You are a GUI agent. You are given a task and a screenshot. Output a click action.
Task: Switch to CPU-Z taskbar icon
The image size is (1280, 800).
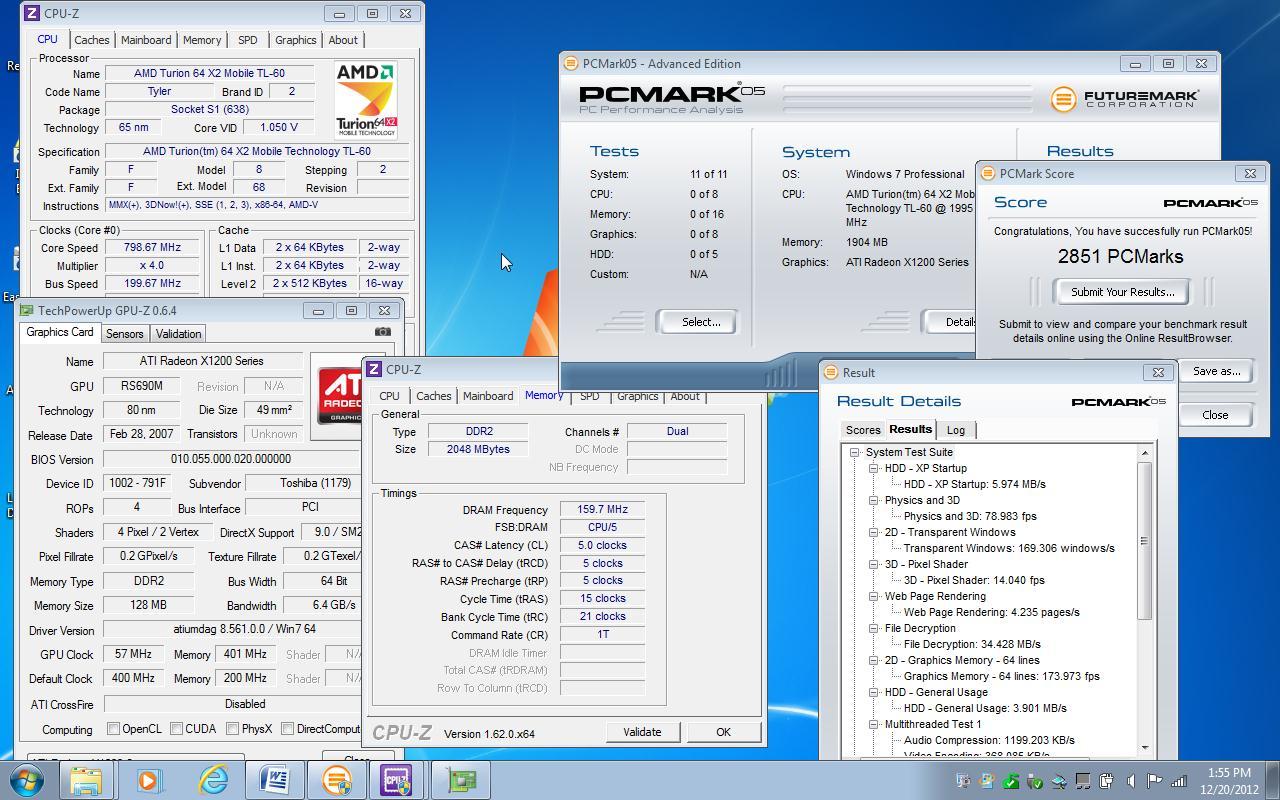click(x=398, y=780)
